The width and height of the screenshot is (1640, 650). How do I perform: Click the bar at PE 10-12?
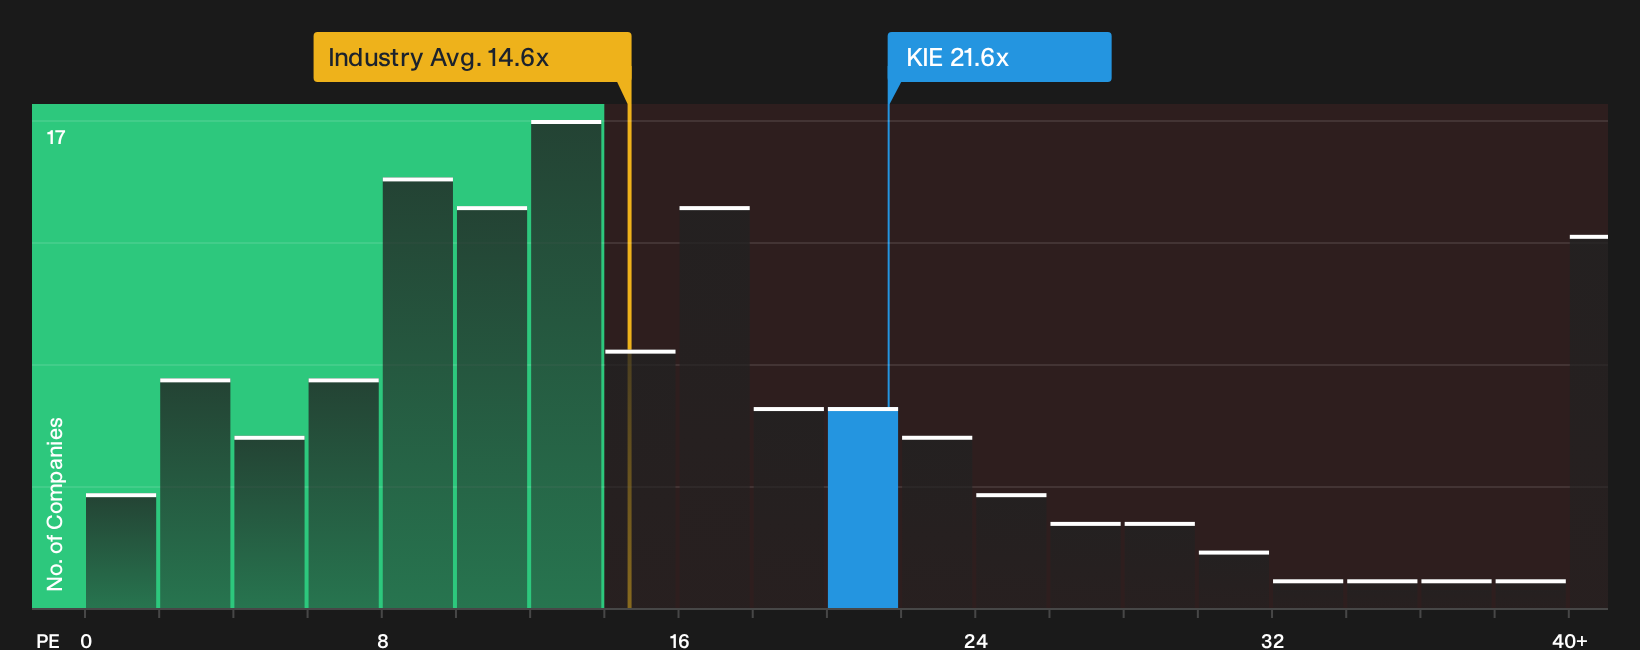(492, 407)
